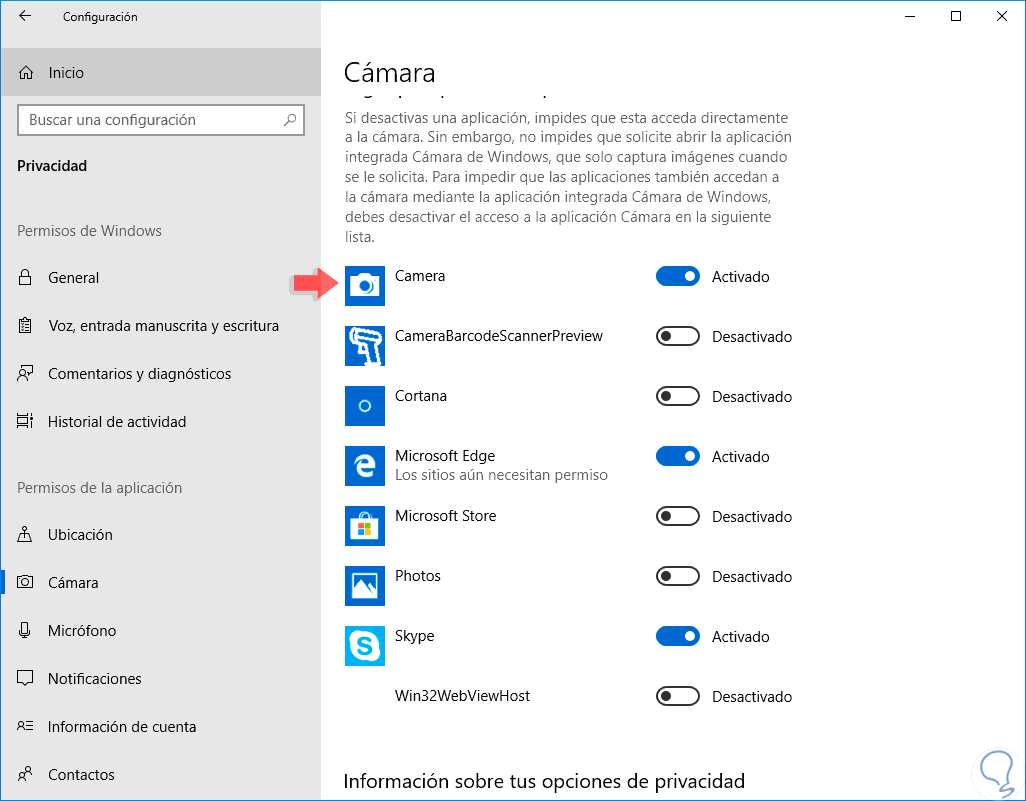Click the Microsoft Store app icon
The image size is (1026, 801).
tap(364, 526)
